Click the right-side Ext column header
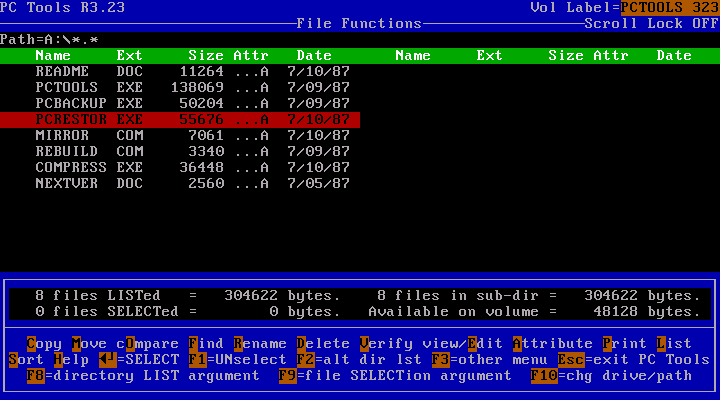 (x=489, y=56)
